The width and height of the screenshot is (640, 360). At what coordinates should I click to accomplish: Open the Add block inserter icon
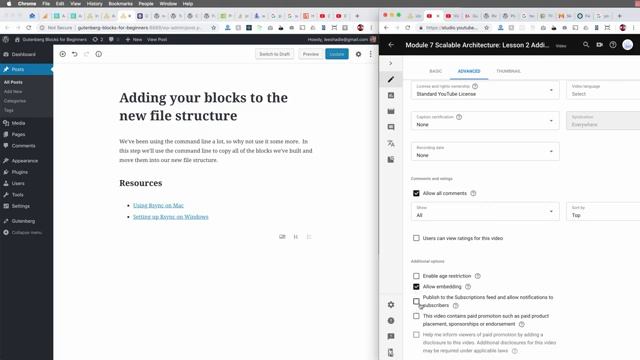(x=62, y=54)
